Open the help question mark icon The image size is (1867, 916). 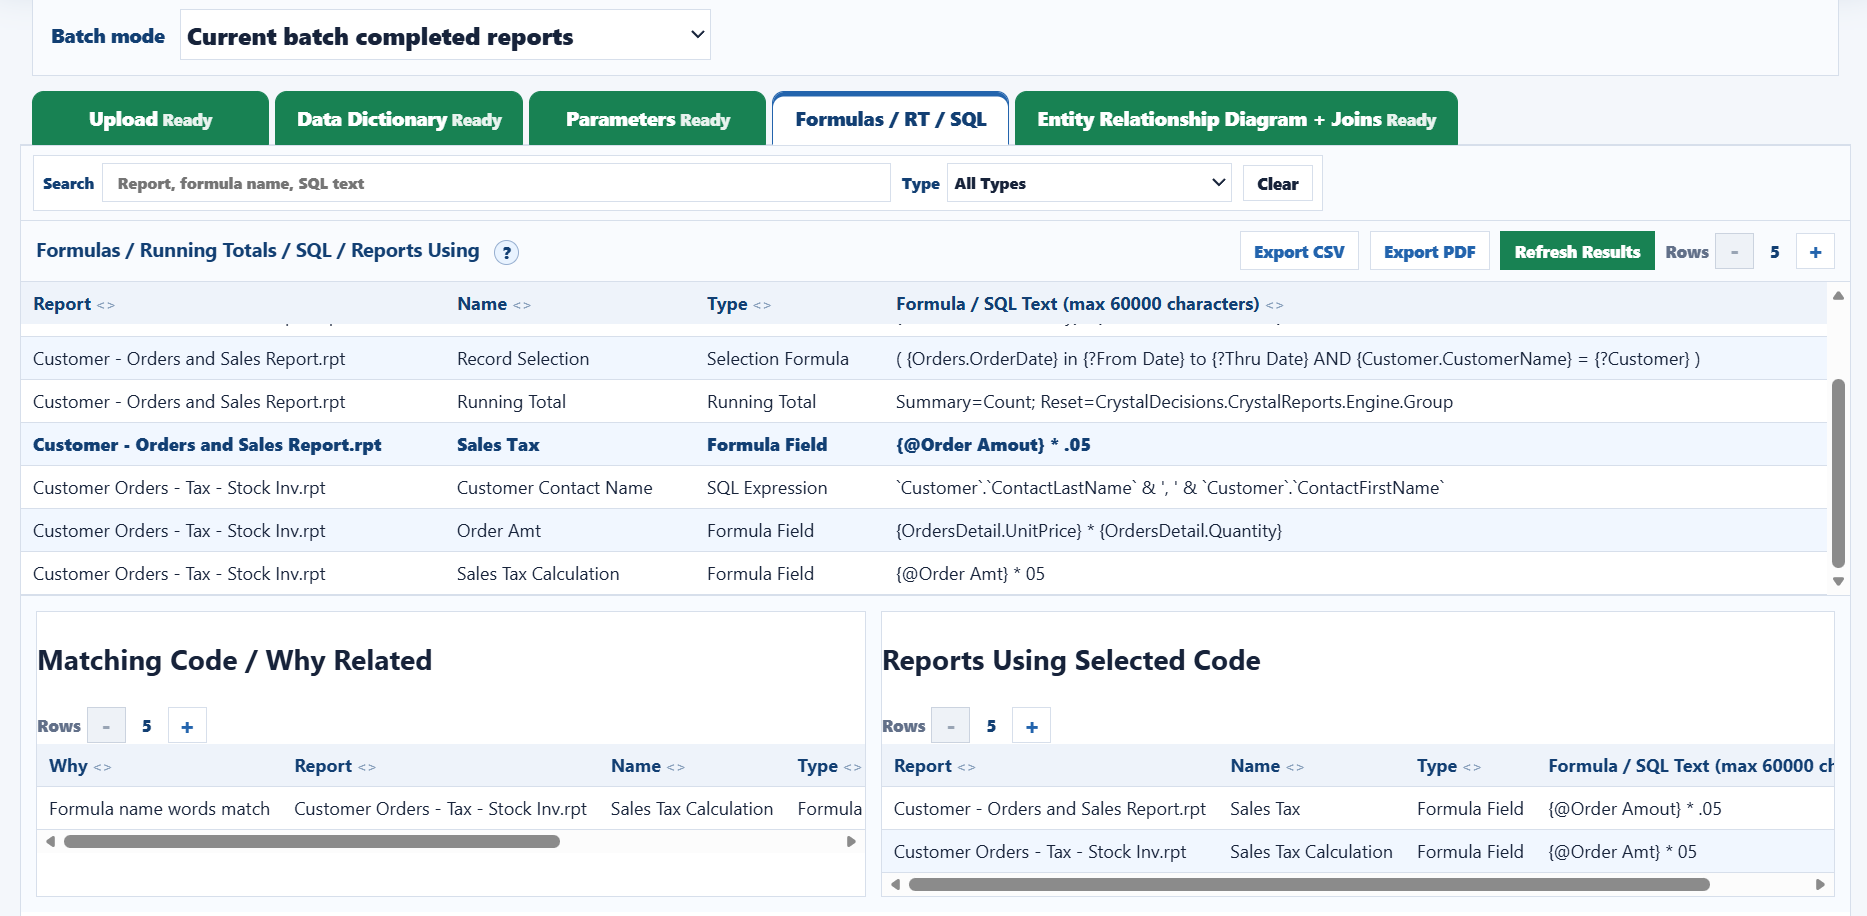(507, 252)
